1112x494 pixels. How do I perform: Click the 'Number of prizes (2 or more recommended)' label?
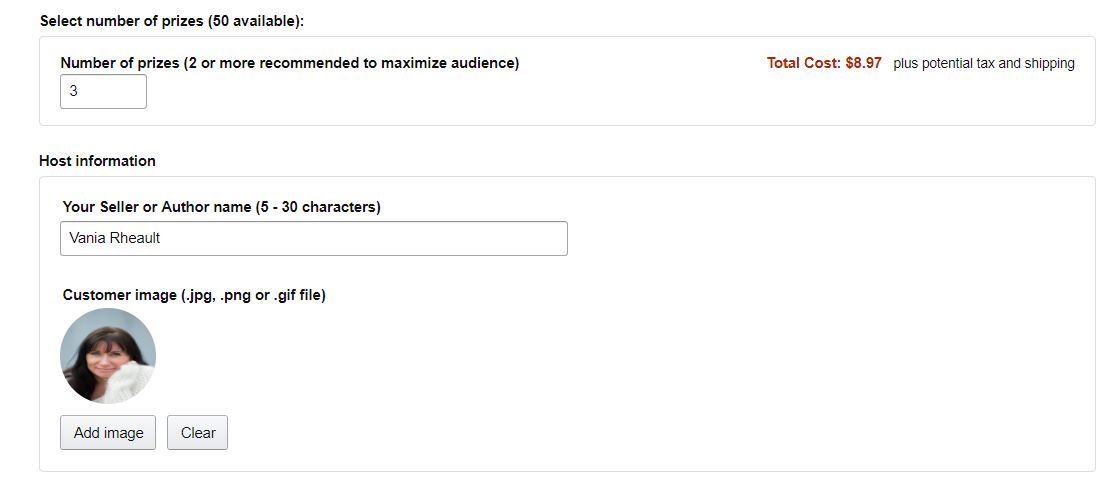[289, 63]
